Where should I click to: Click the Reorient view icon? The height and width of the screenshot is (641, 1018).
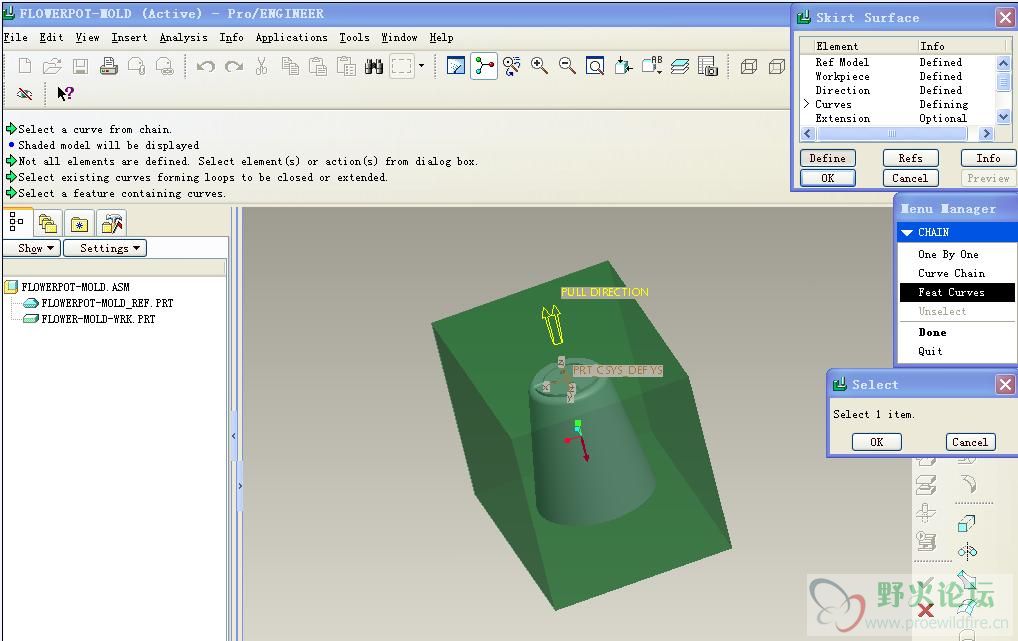pyautogui.click(x=623, y=66)
